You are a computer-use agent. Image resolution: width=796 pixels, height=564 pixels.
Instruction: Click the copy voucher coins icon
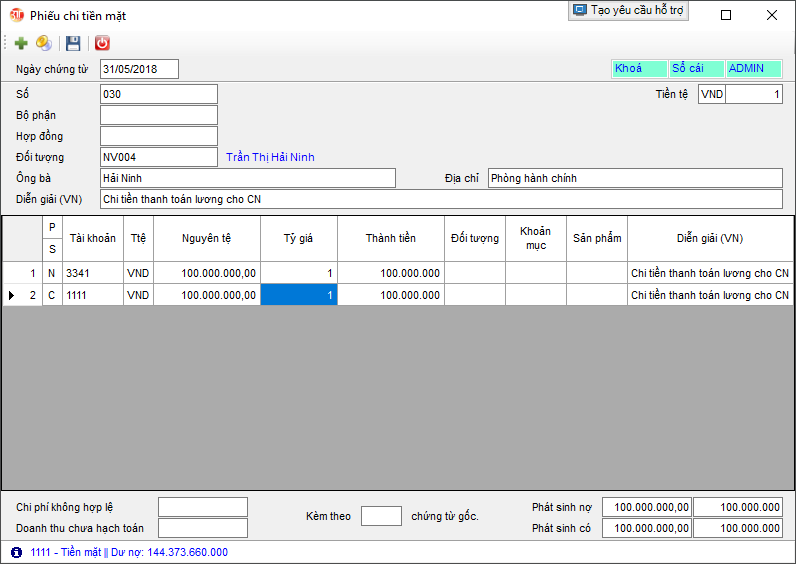click(44, 43)
